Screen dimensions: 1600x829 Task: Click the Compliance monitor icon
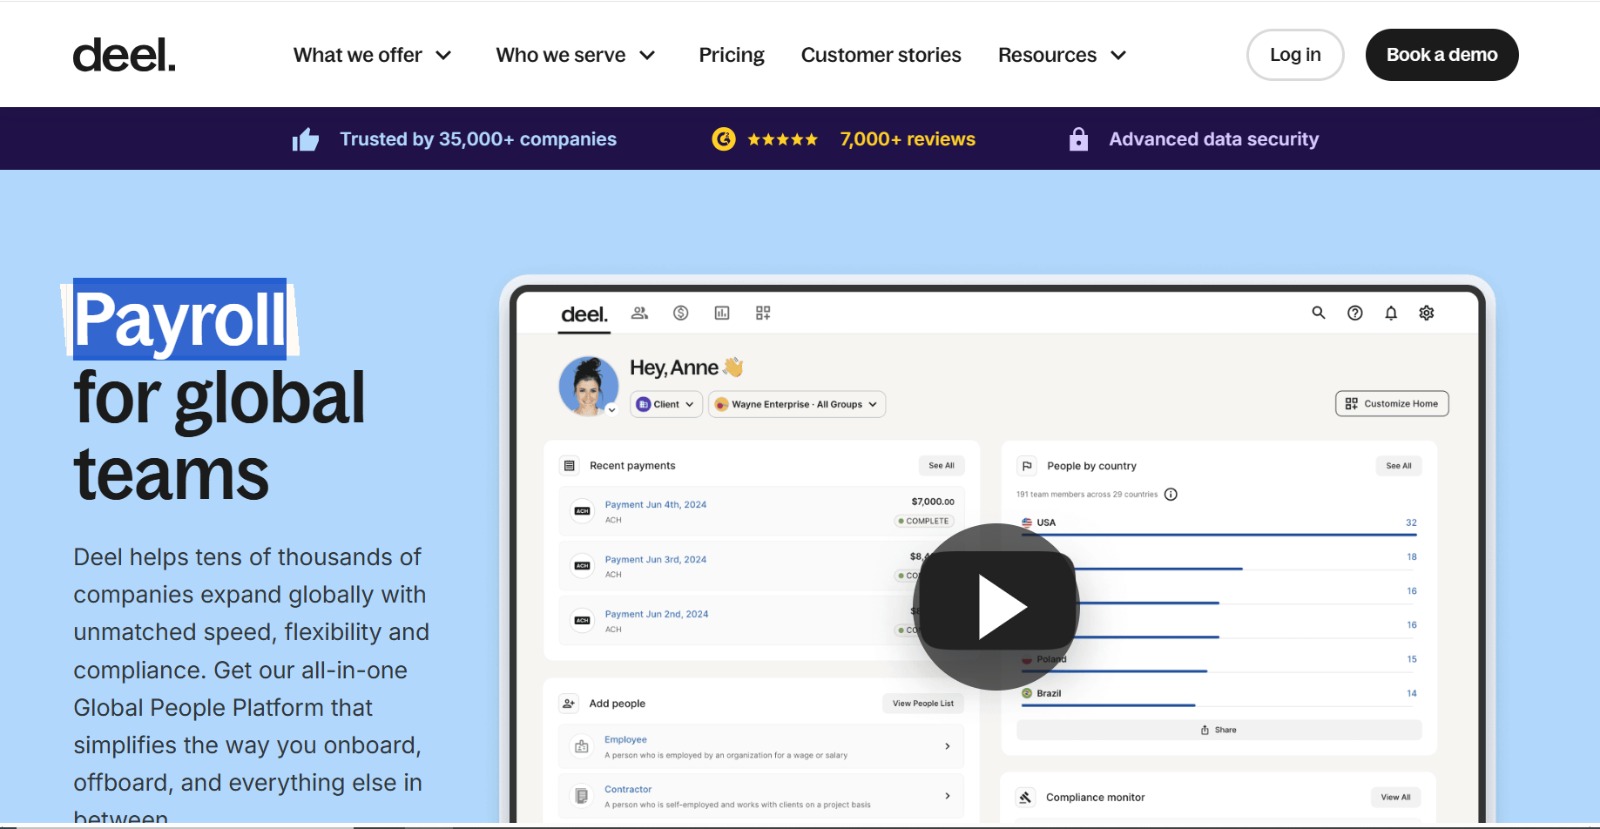coord(1026,798)
